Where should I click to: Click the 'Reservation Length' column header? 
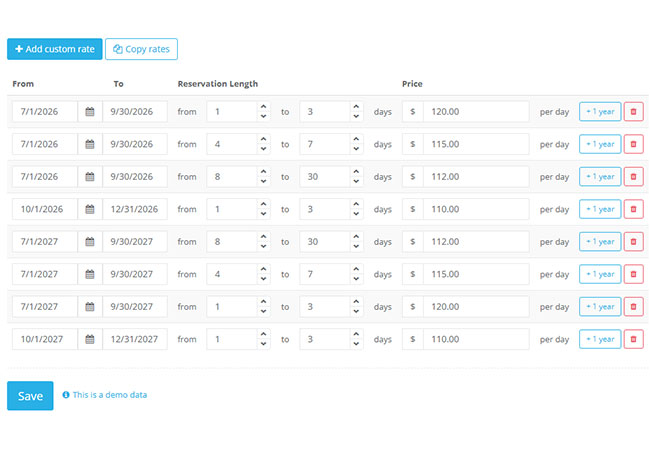[x=218, y=84]
